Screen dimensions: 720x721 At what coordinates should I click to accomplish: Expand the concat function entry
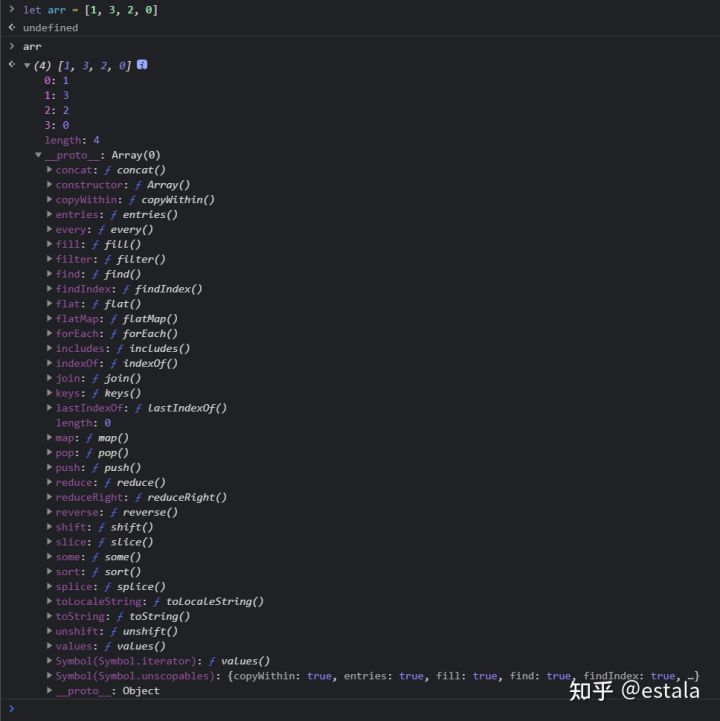coord(49,170)
